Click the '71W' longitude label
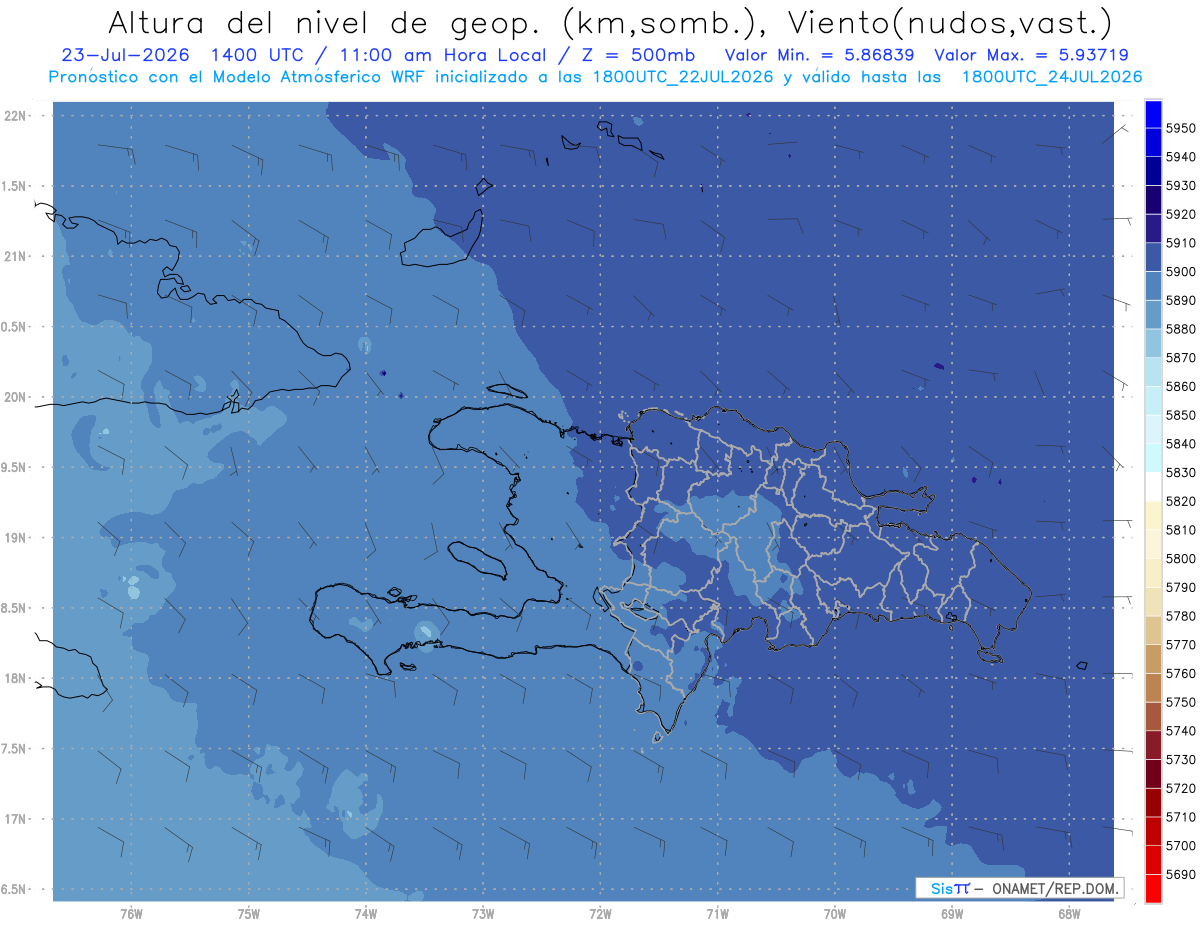The width and height of the screenshot is (1200, 927). click(x=717, y=914)
